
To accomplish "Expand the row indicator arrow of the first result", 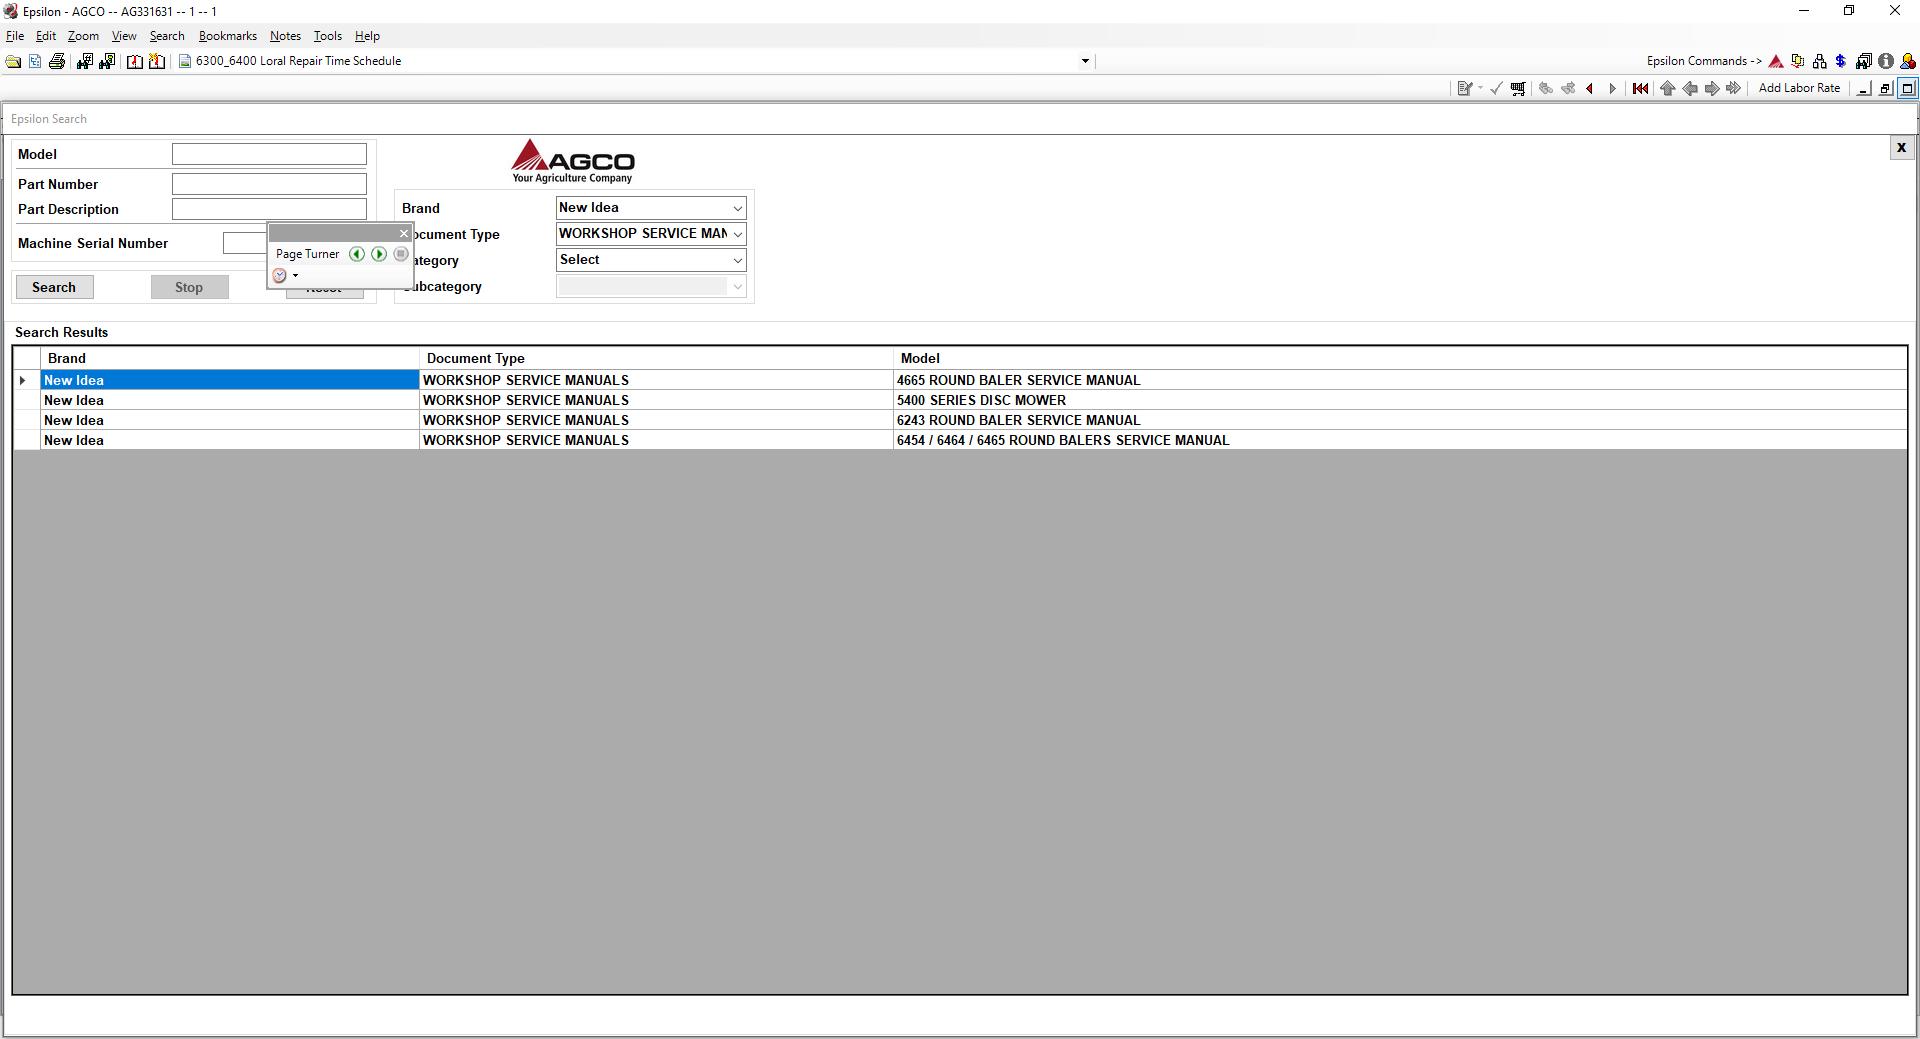I will pos(23,380).
